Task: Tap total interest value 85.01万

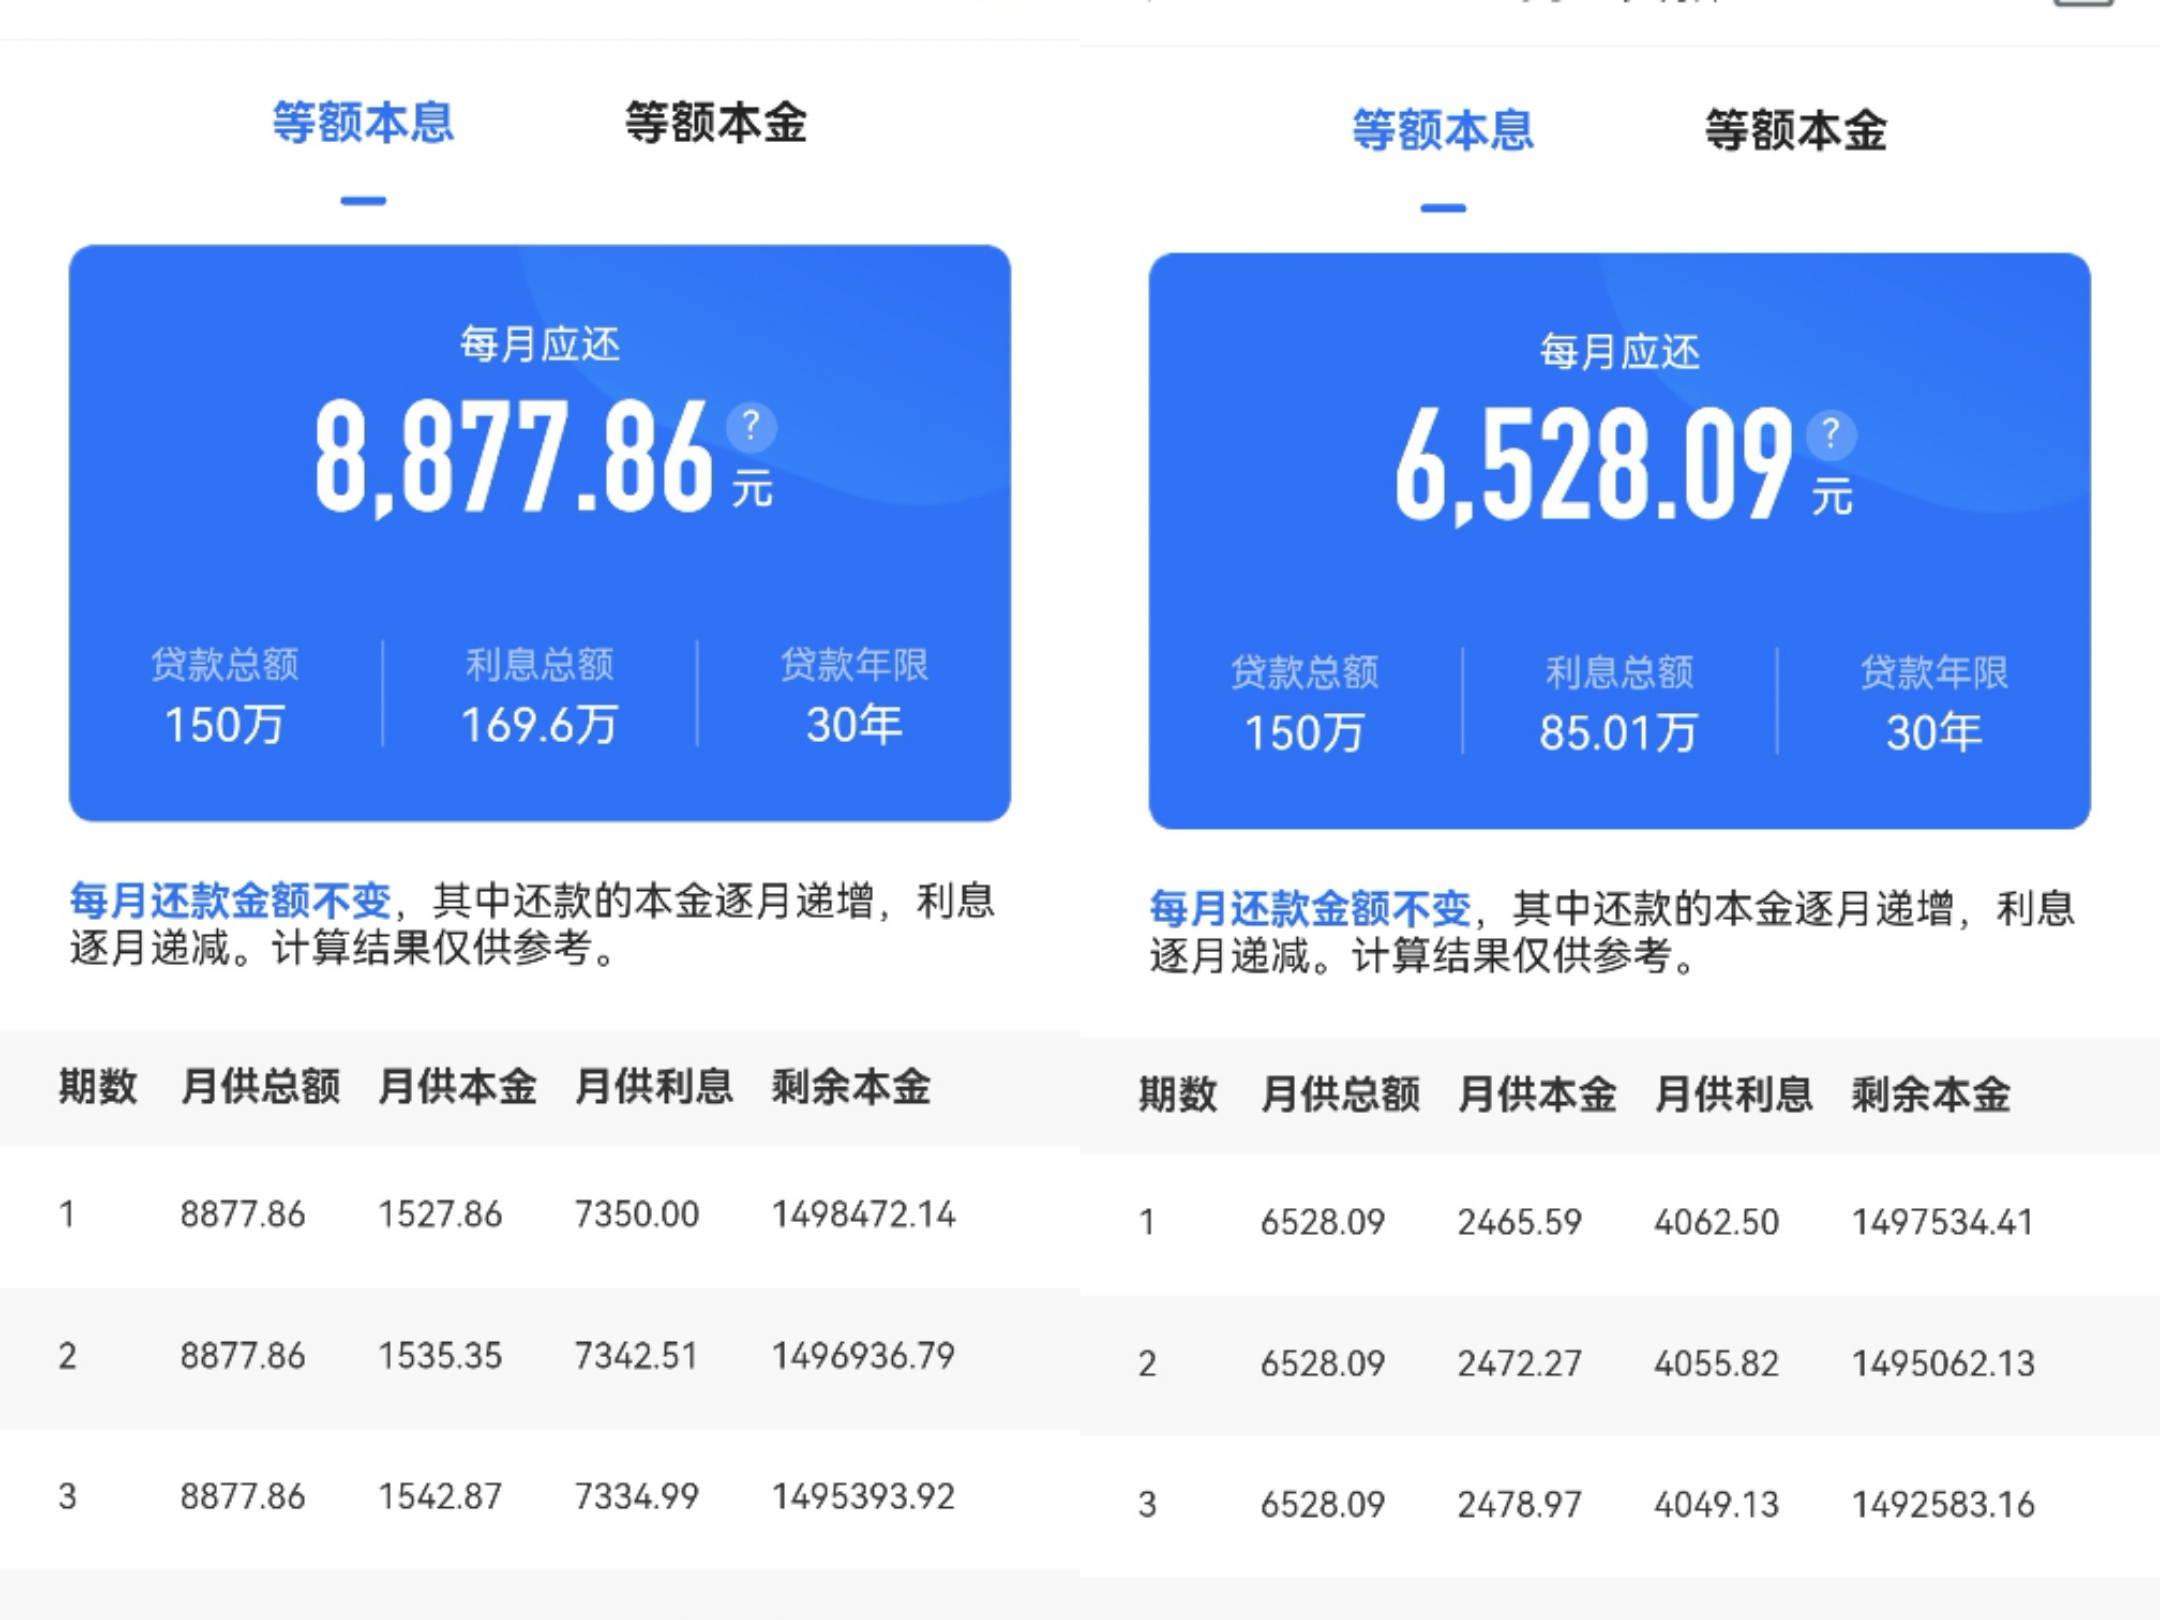Action: click(1619, 732)
